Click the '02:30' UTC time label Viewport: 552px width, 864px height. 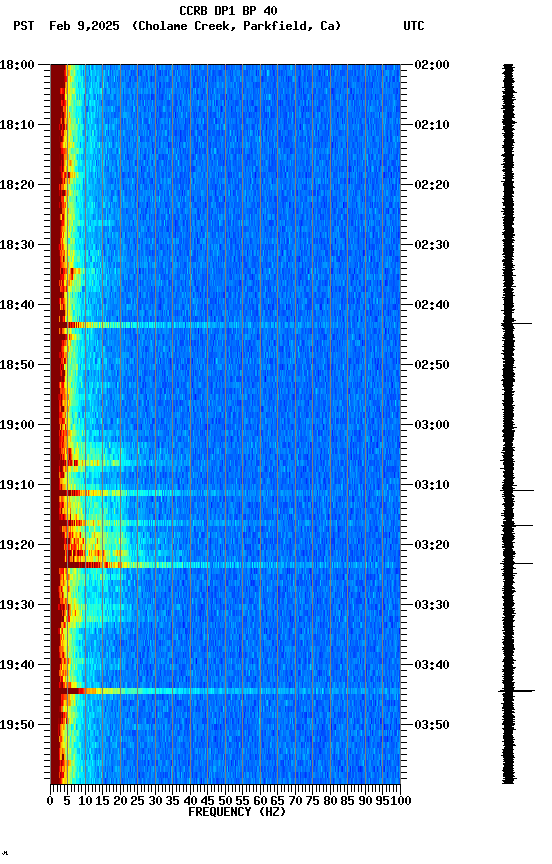(x=432, y=245)
